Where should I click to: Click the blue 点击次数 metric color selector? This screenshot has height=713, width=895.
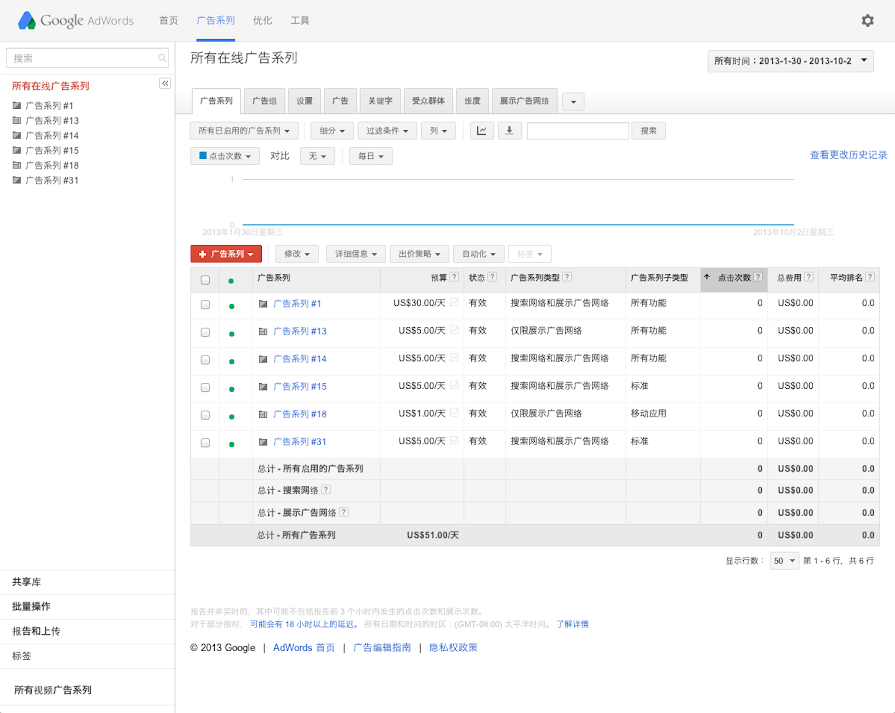tap(225, 156)
